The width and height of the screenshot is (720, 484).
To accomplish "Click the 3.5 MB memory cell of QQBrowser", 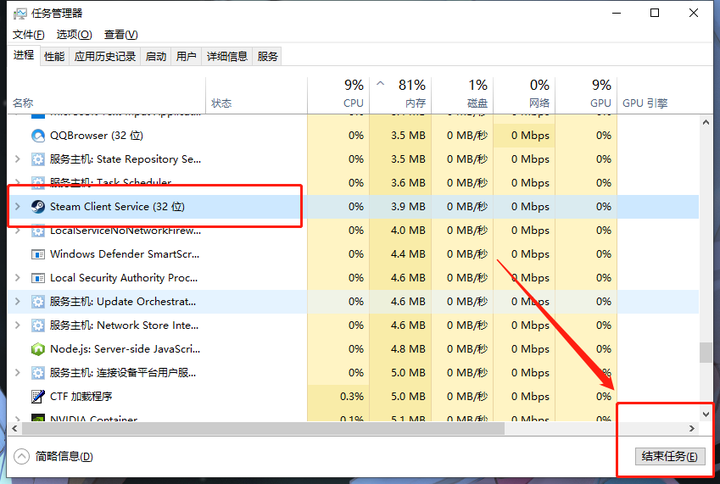I will pos(400,135).
